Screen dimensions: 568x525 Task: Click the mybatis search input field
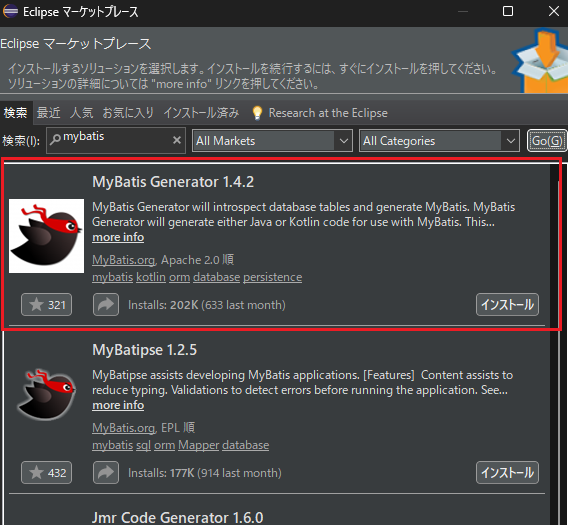click(x=116, y=140)
